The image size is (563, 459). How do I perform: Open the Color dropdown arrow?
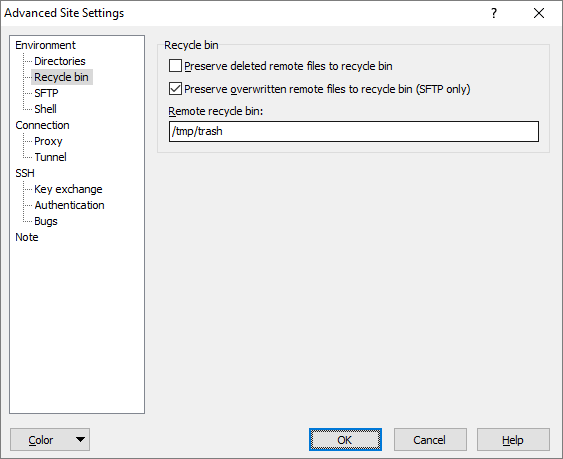[x=80, y=439]
